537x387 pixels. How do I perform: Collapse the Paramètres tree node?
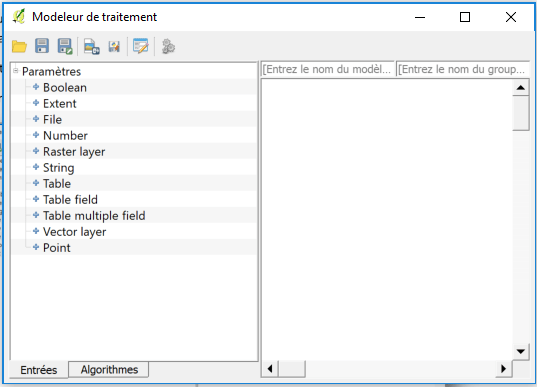click(x=15, y=71)
